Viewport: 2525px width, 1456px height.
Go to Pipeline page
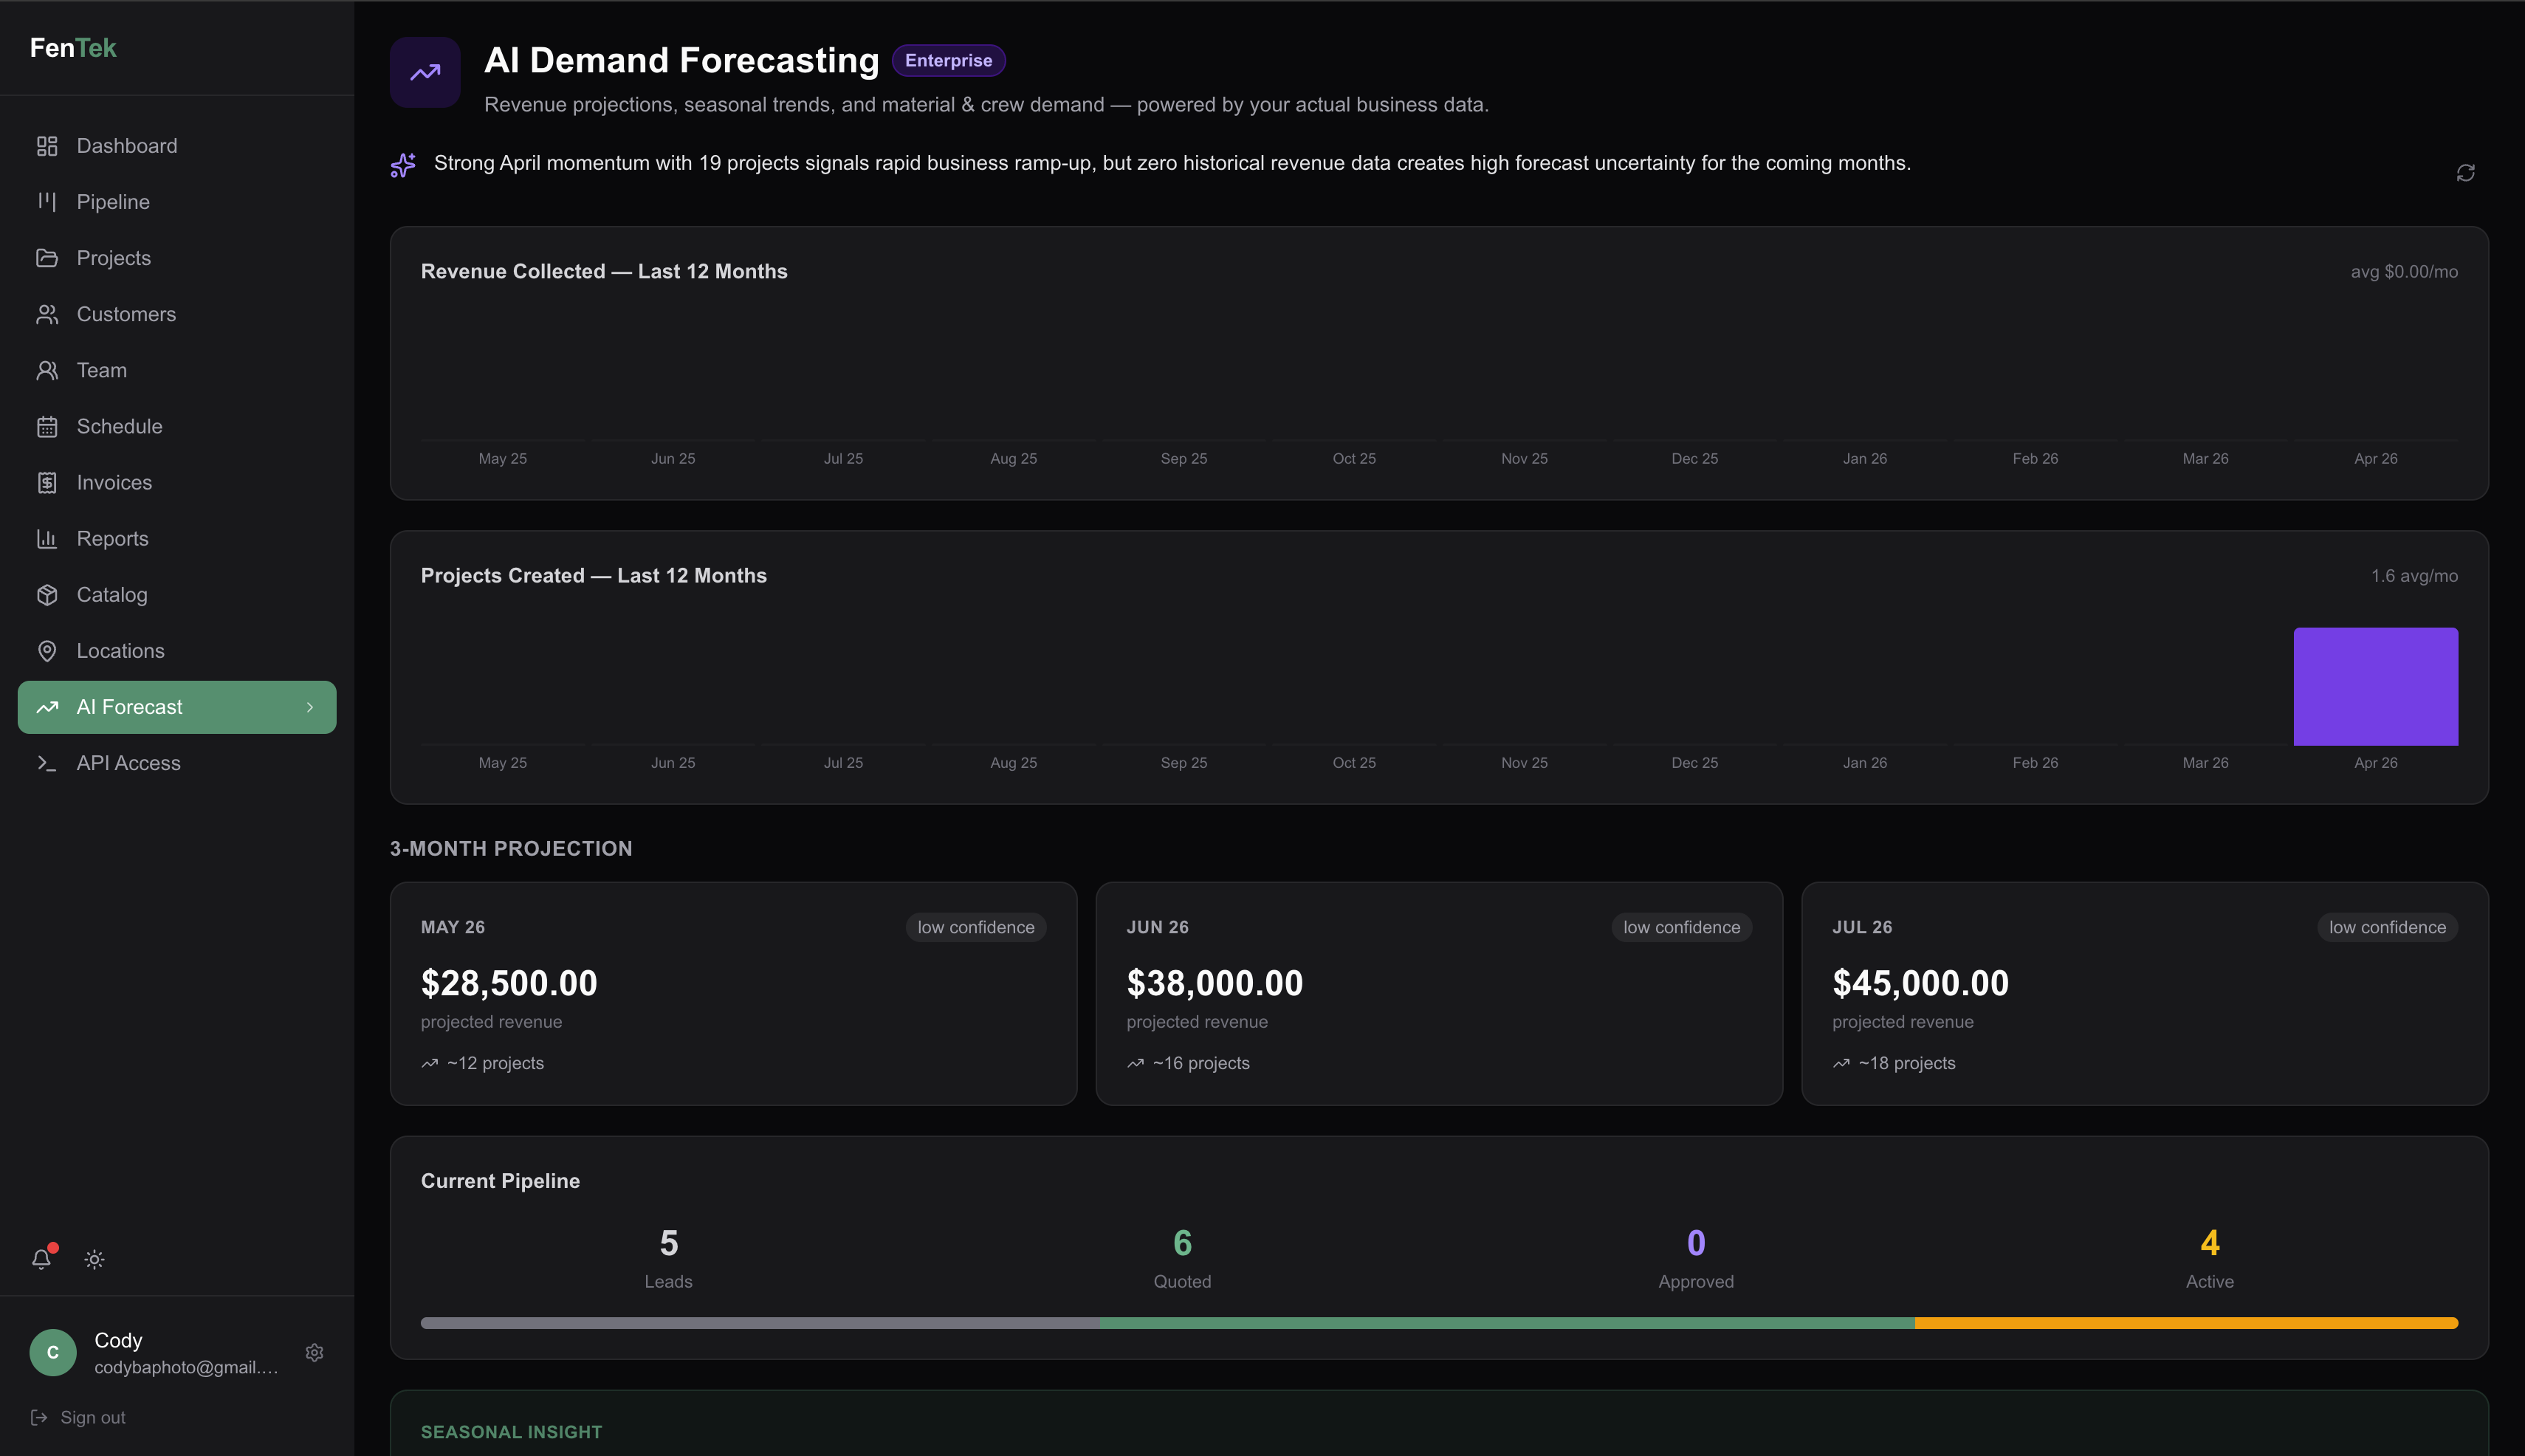[113, 202]
